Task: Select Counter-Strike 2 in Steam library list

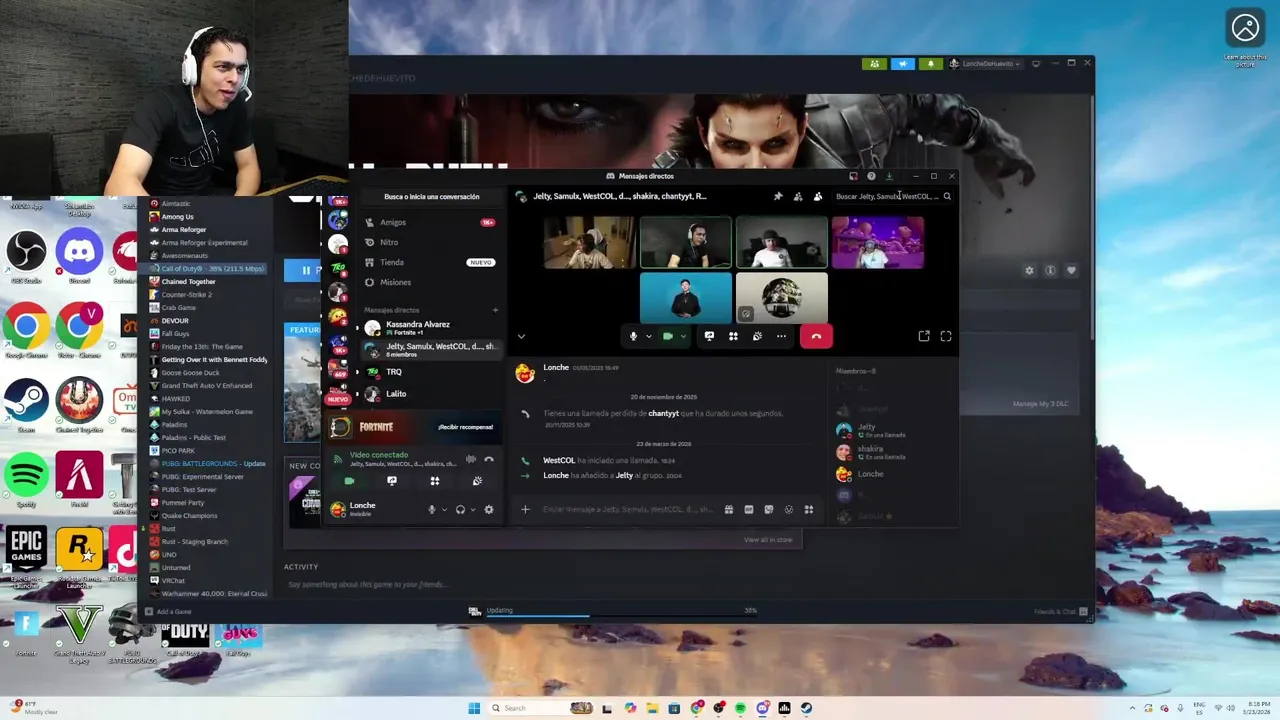Action: click(208, 294)
